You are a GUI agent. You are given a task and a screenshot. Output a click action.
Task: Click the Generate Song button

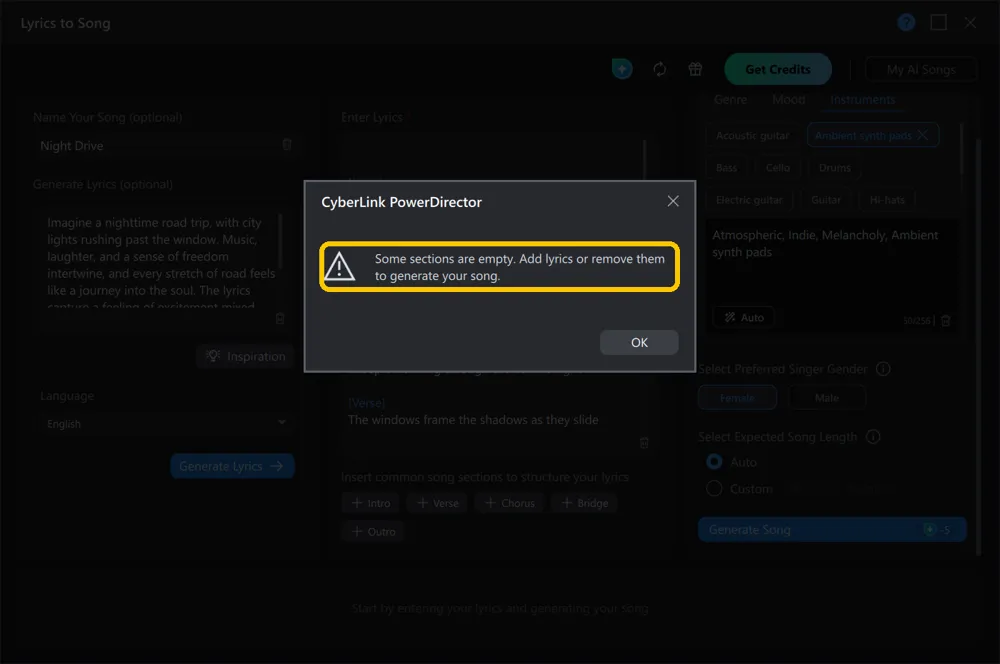(x=832, y=529)
